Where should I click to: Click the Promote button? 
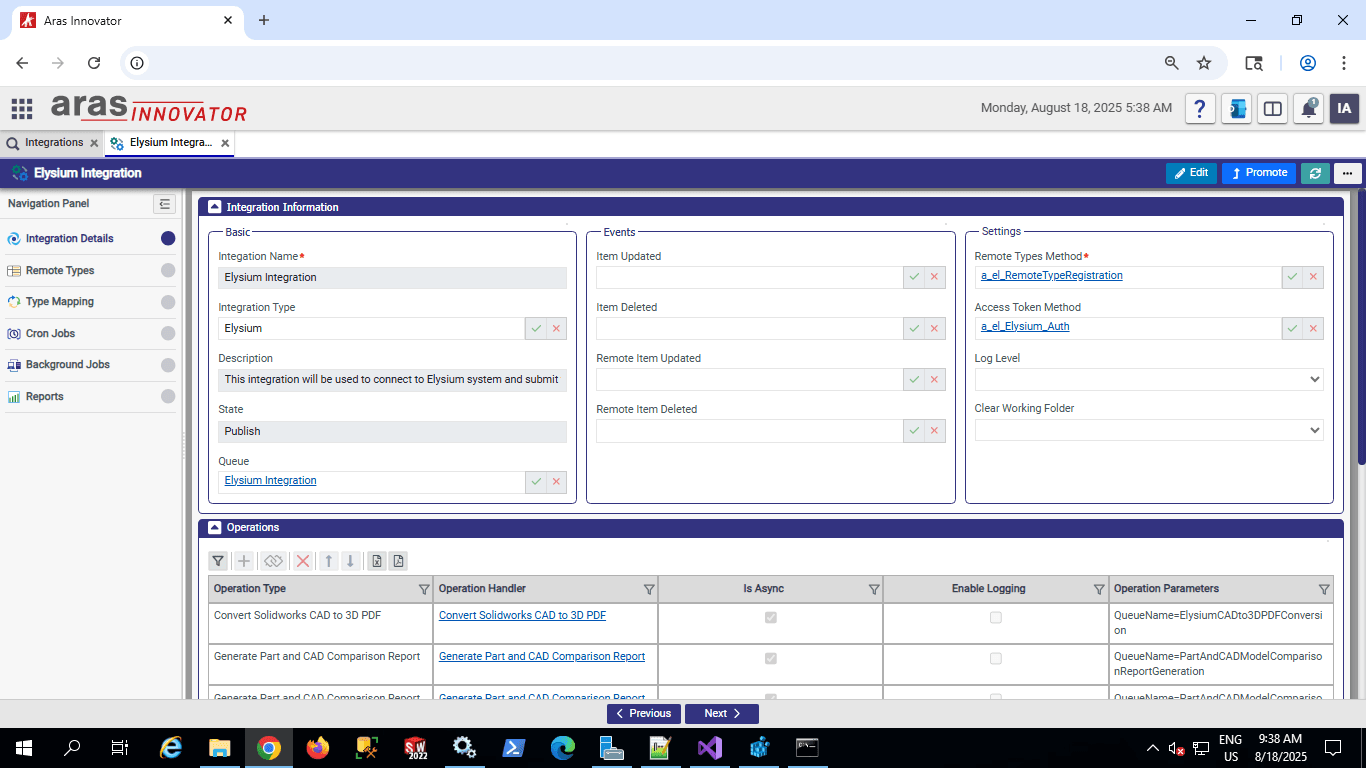[x=1259, y=173]
